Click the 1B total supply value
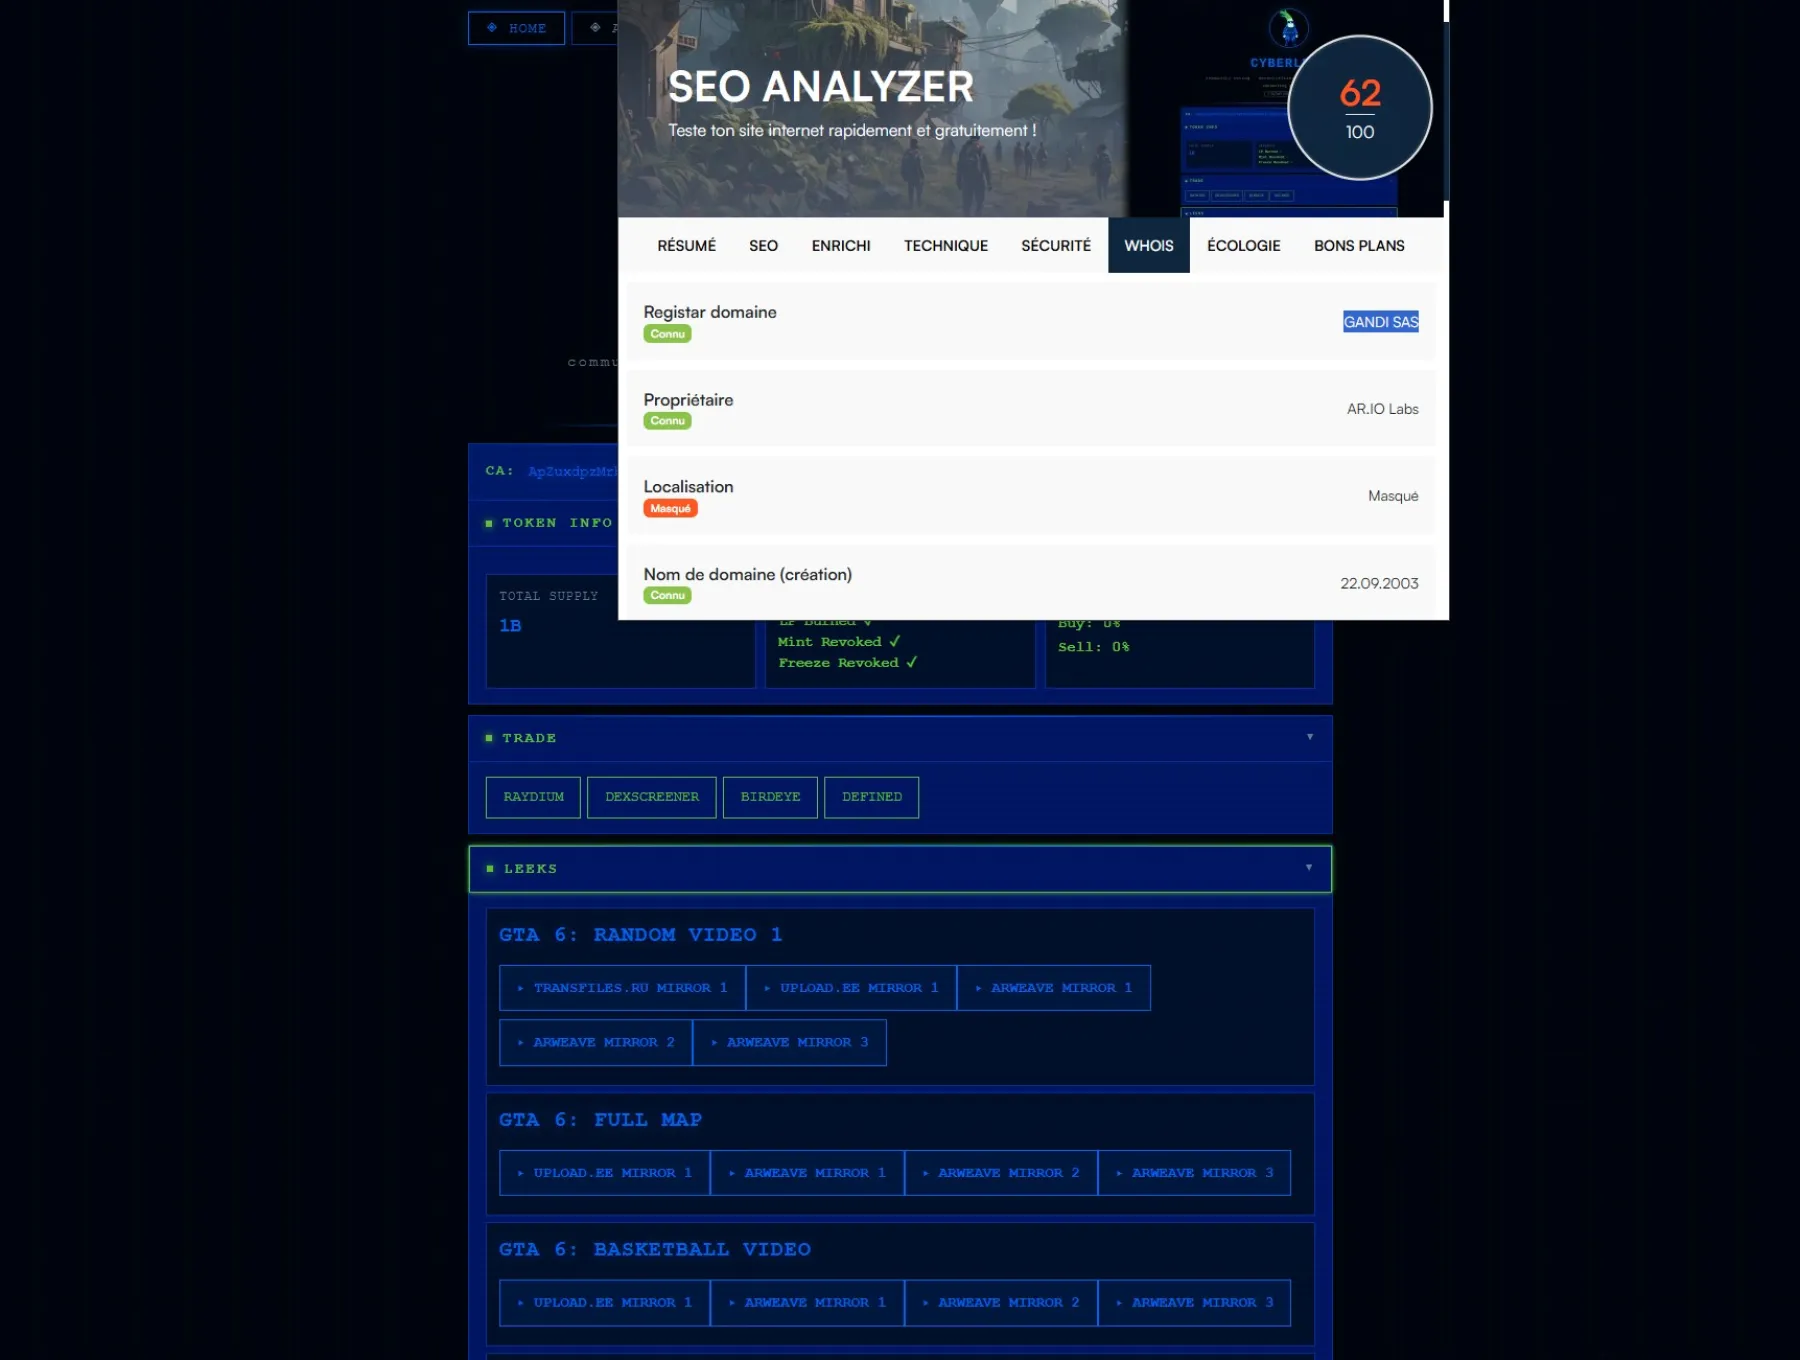1800x1360 pixels. coord(510,626)
